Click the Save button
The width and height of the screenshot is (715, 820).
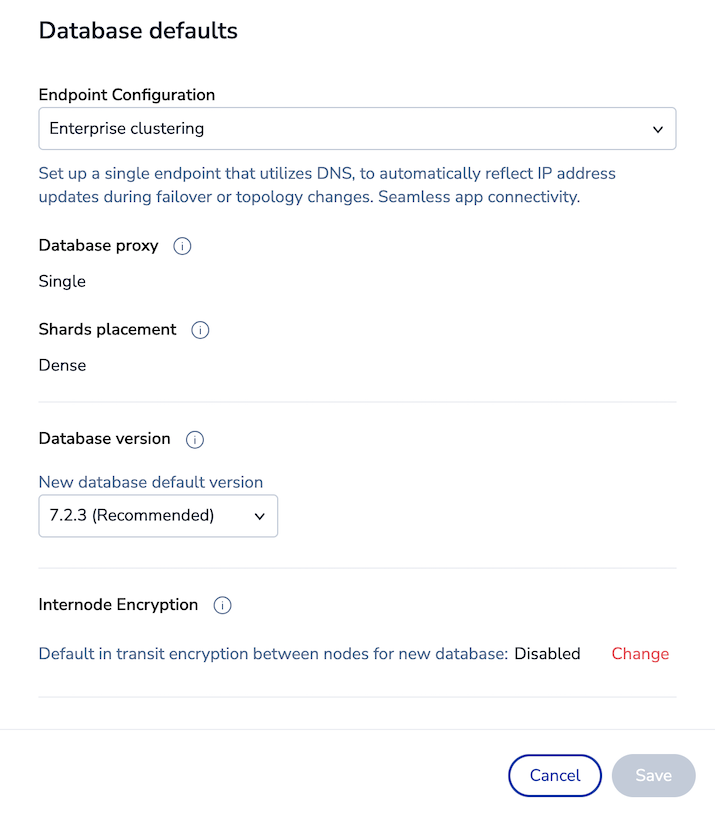tap(653, 775)
